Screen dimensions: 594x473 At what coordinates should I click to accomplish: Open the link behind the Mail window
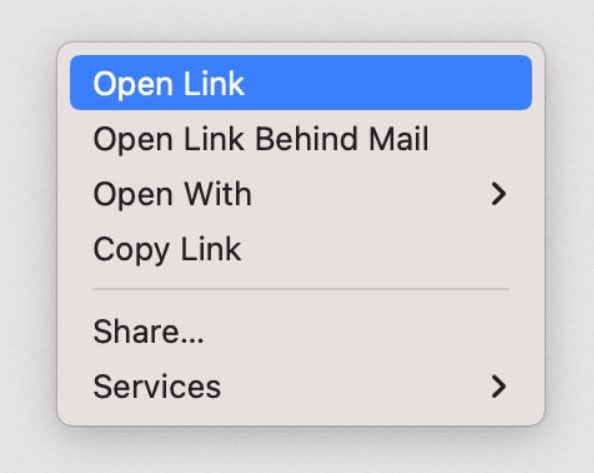point(301,139)
